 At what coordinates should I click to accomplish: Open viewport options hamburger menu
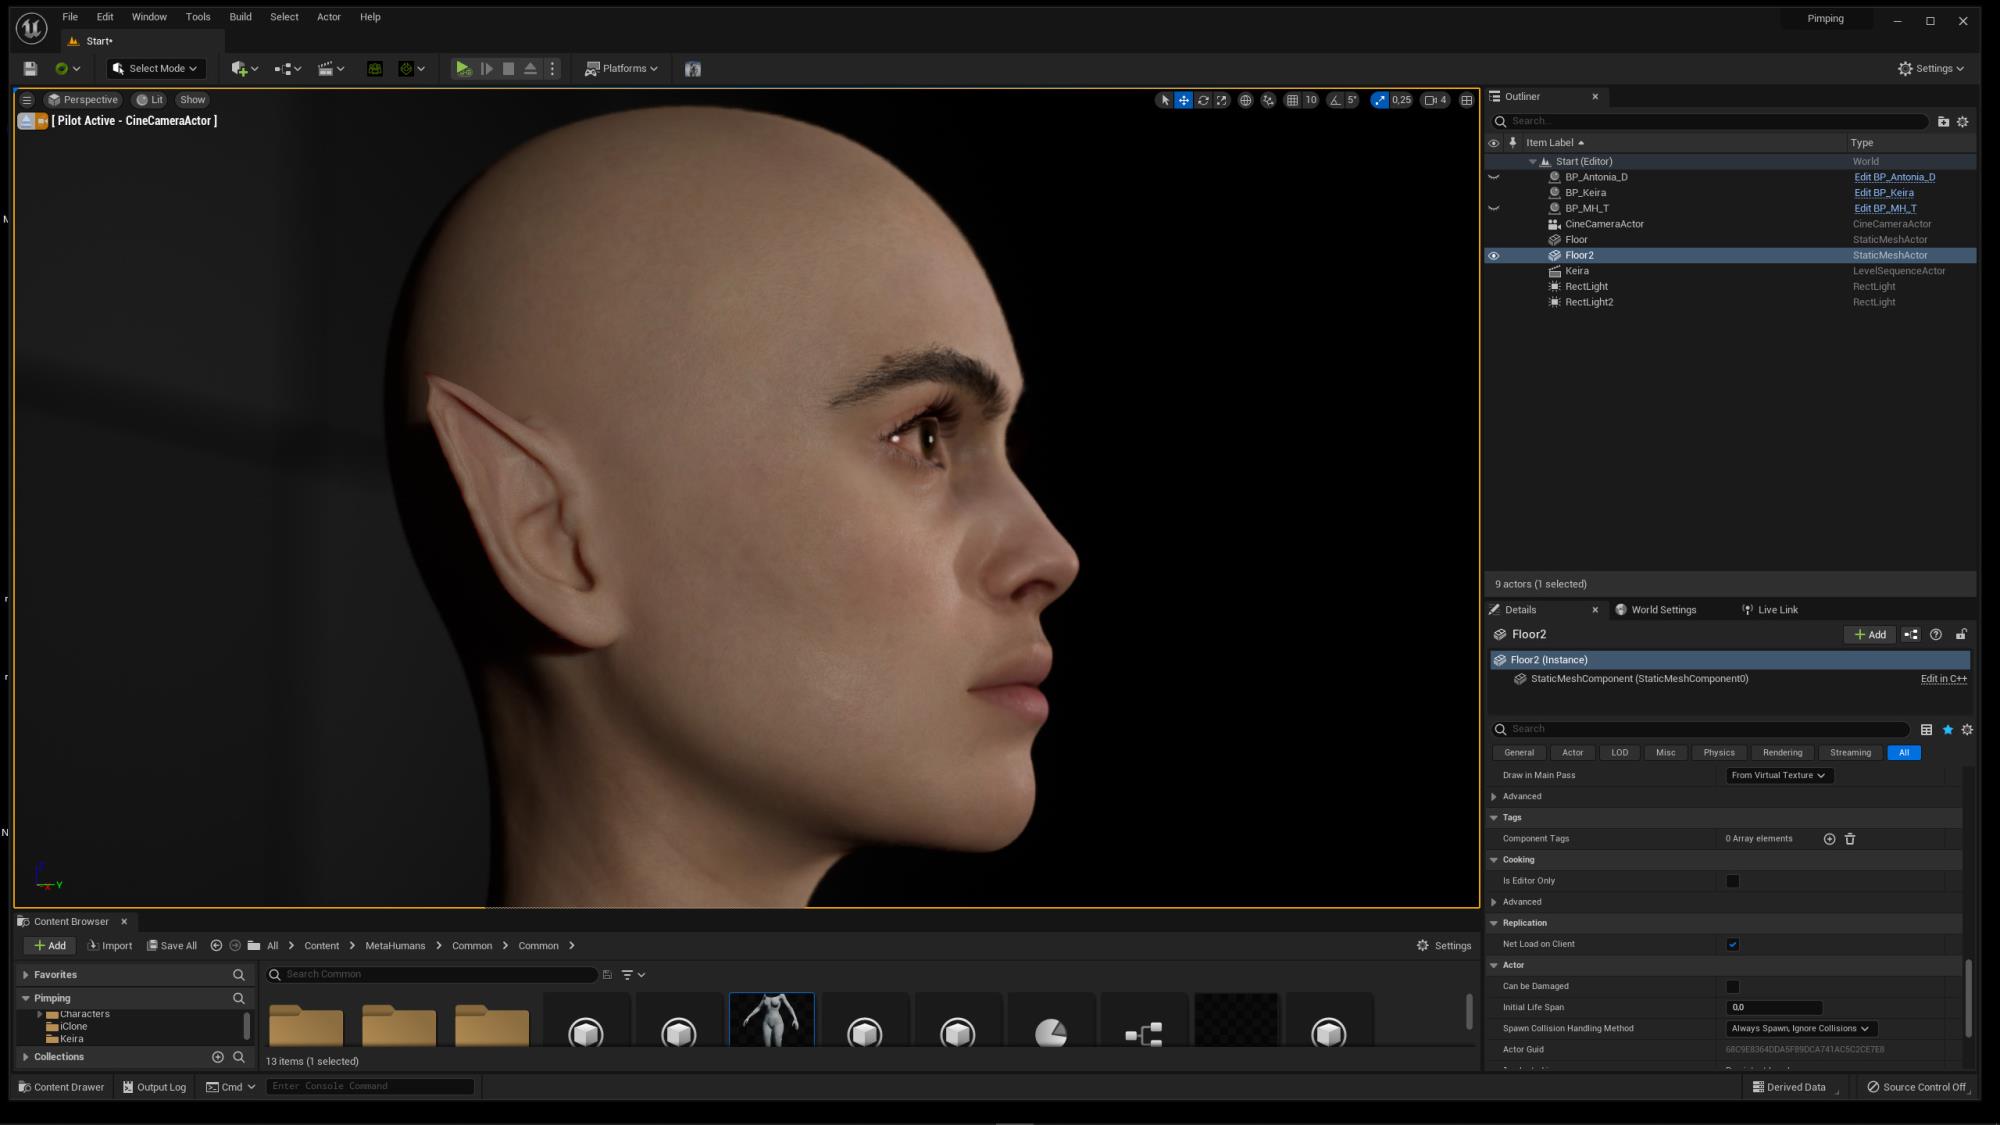pos(27,100)
